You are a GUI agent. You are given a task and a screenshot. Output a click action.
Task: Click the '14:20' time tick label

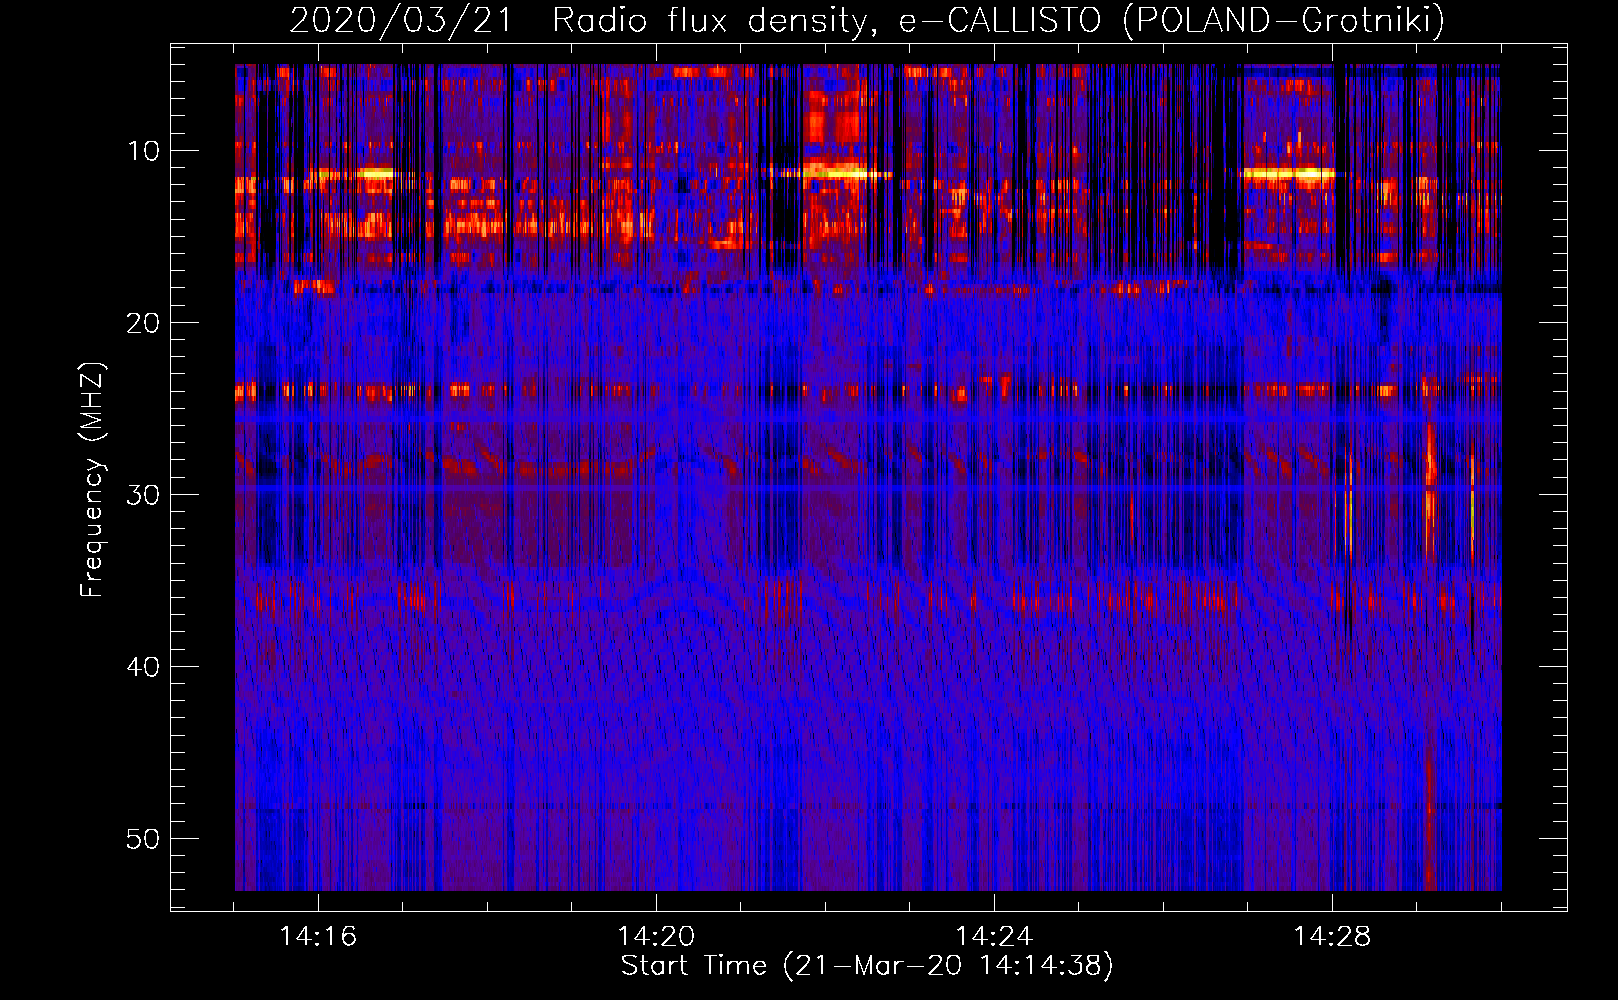coord(656,936)
